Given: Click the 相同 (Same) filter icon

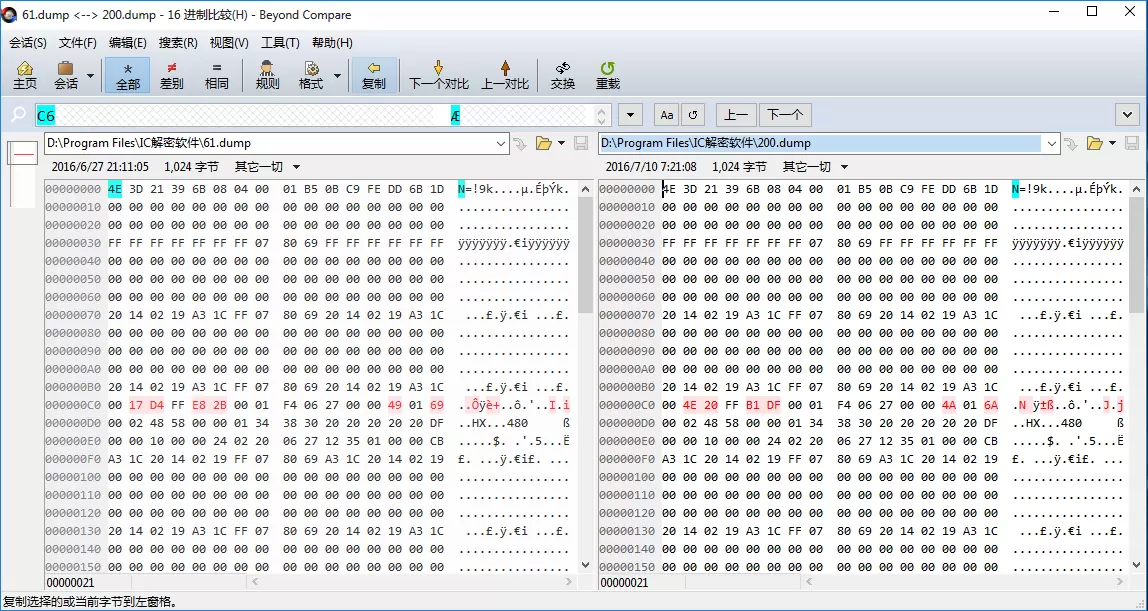Looking at the screenshot, I should (x=217, y=75).
